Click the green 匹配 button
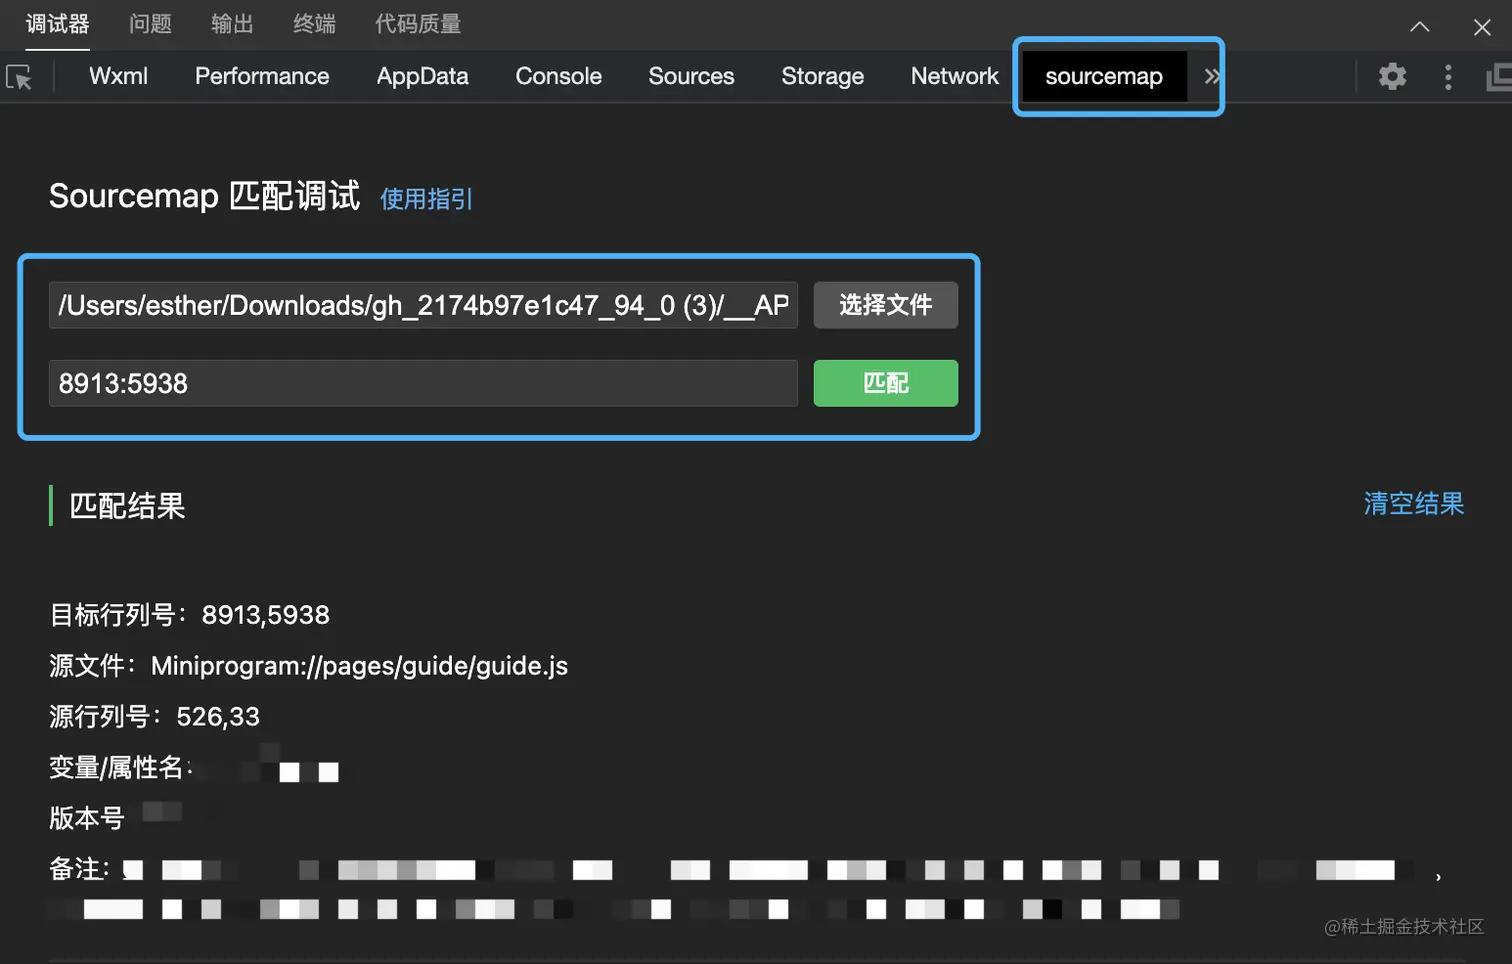Viewport: 1512px width, 964px height. click(x=885, y=383)
